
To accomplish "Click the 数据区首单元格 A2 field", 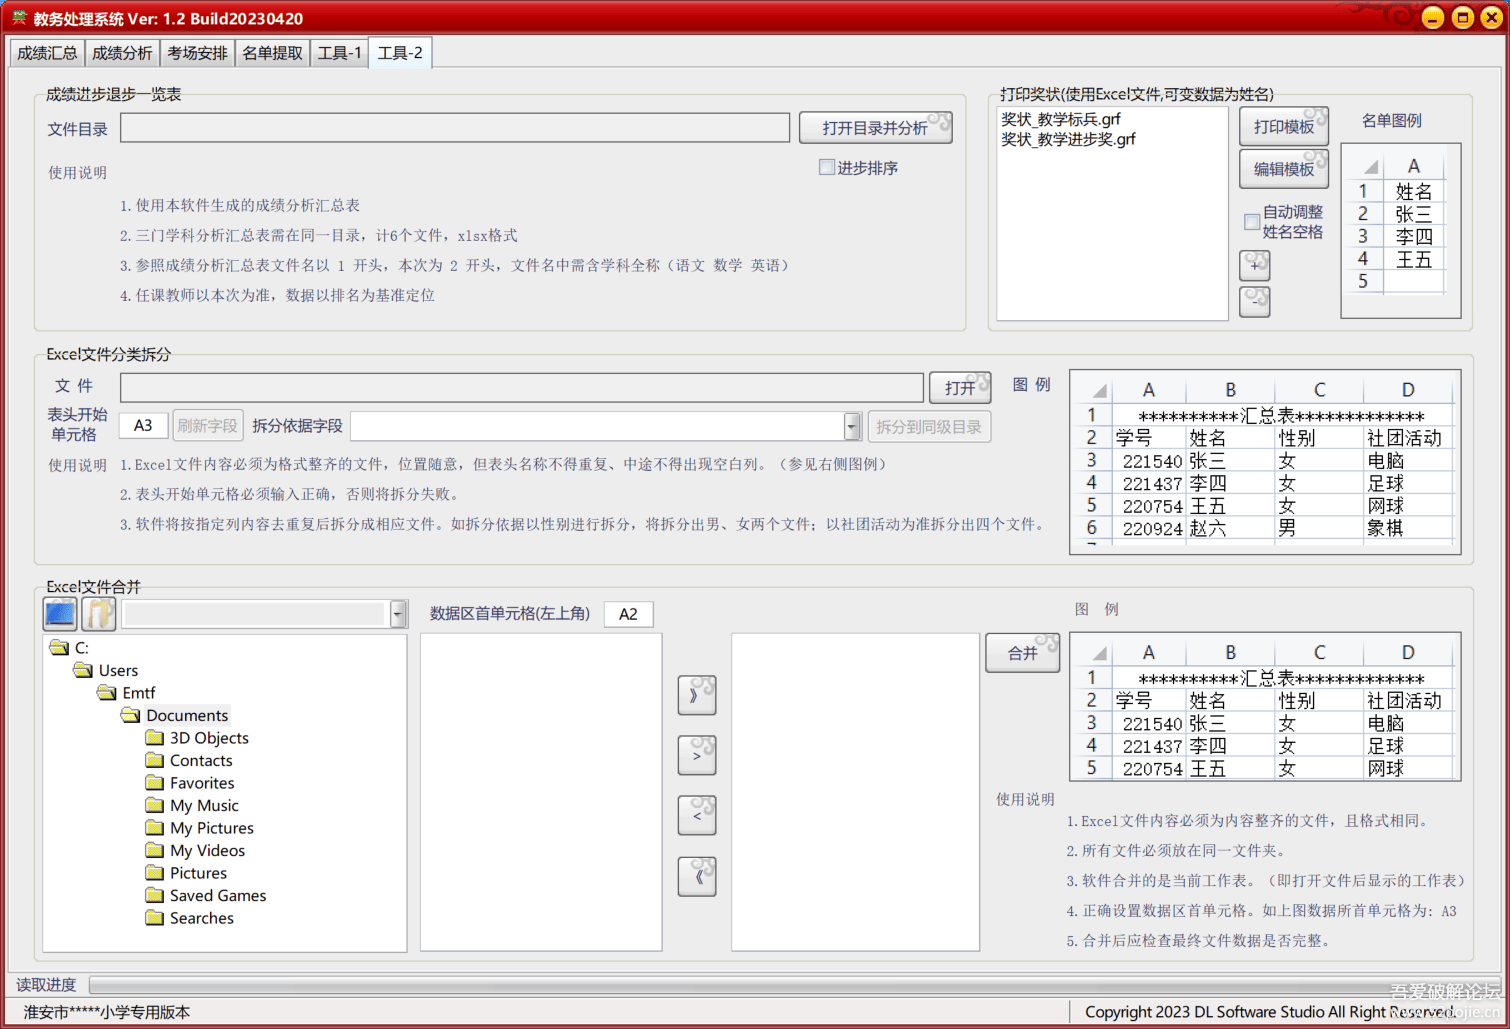I will tap(628, 614).
